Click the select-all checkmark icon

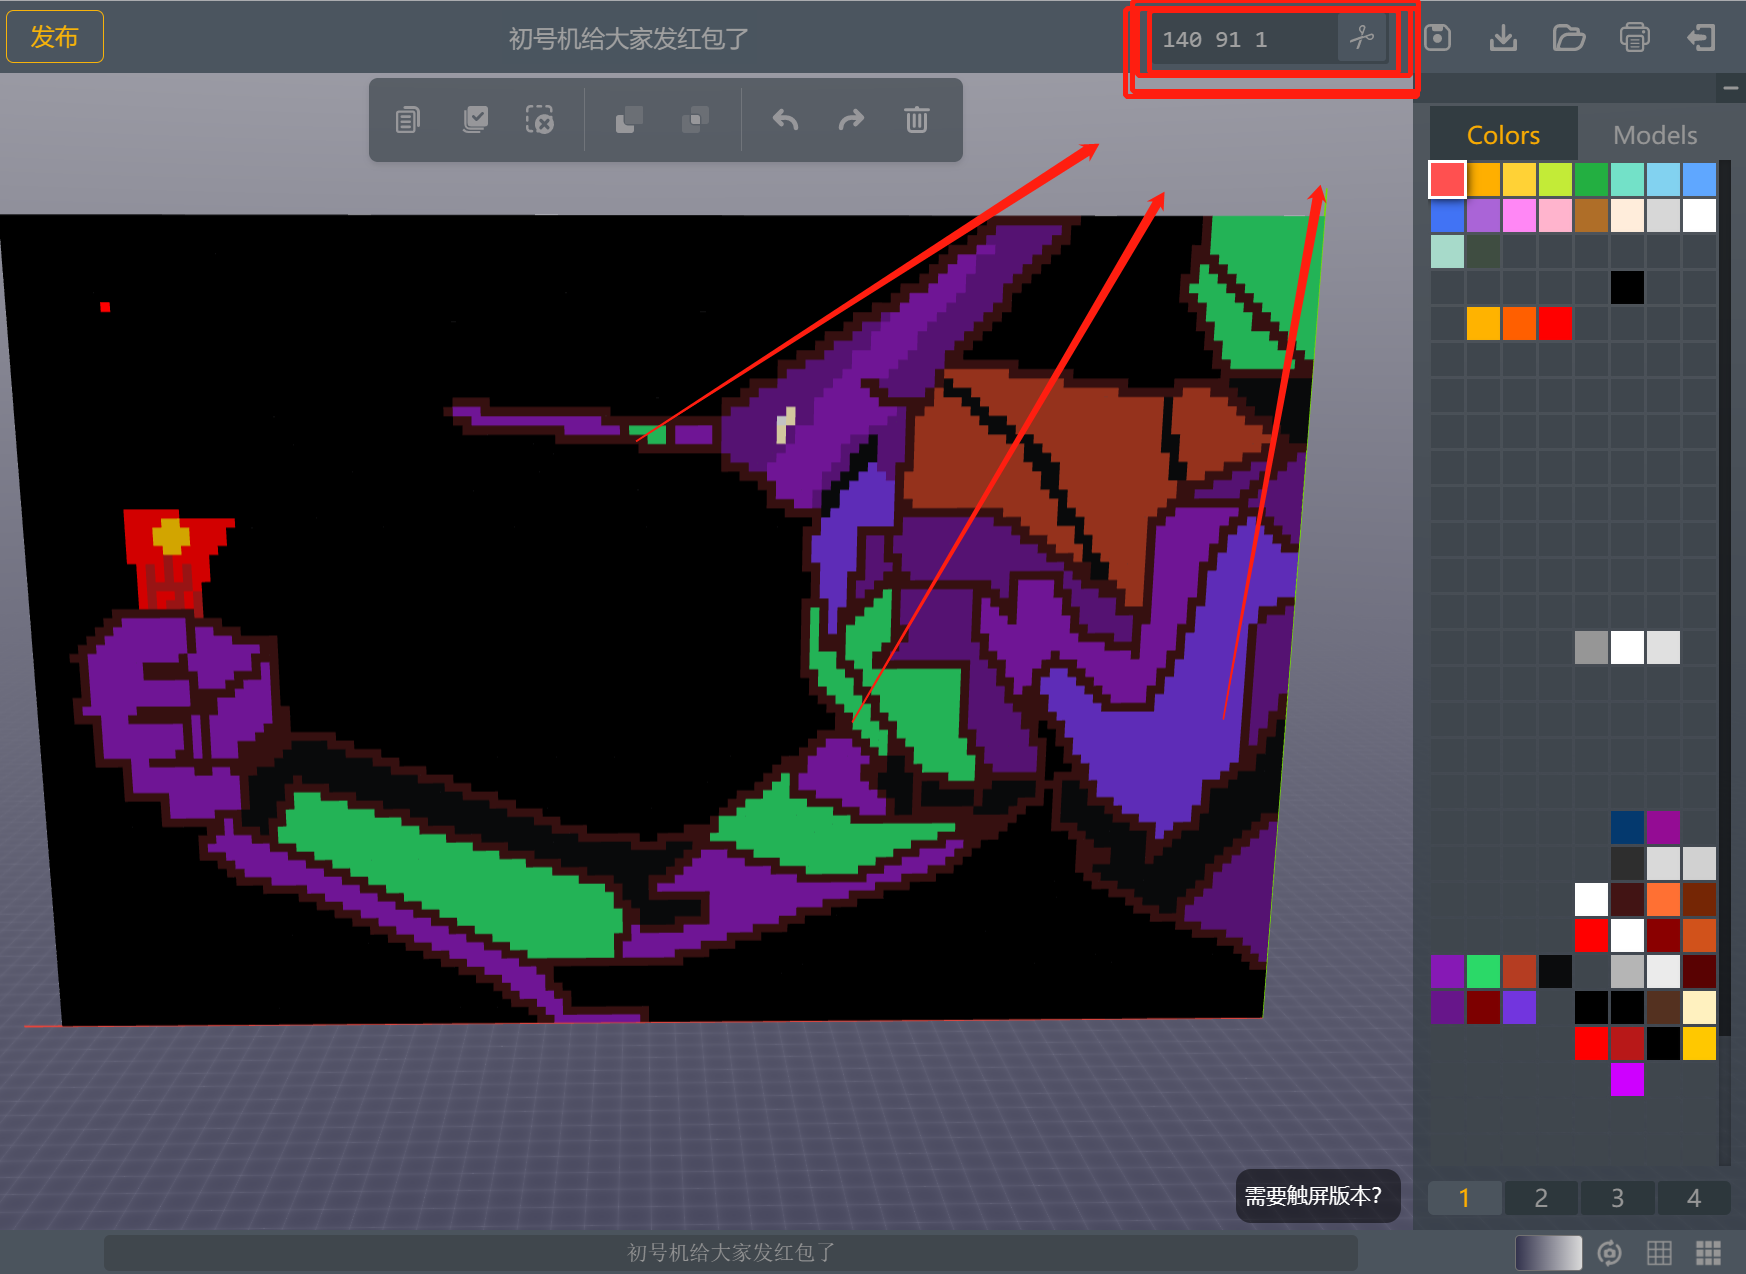coord(475,120)
